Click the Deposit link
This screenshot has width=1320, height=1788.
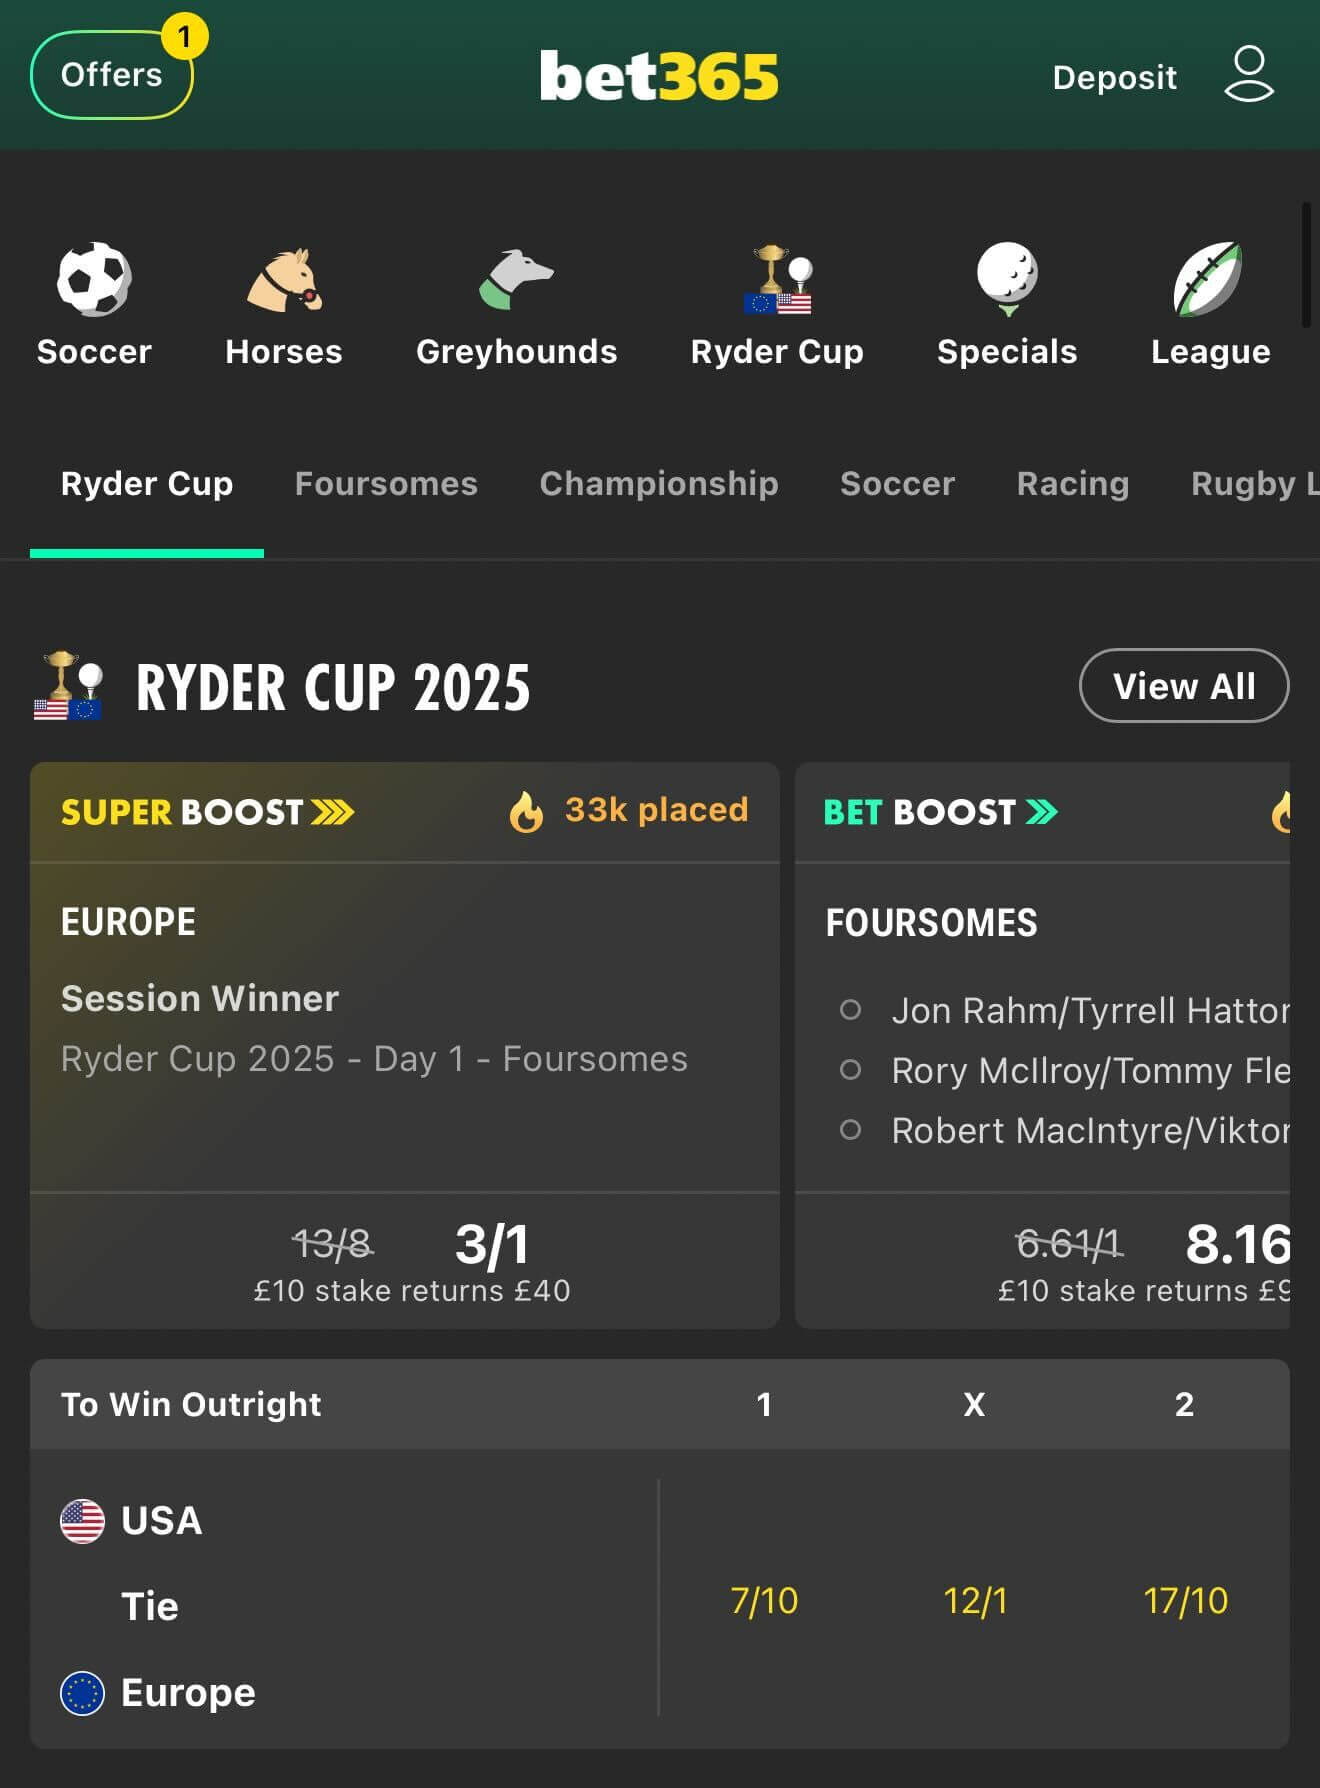(x=1115, y=77)
